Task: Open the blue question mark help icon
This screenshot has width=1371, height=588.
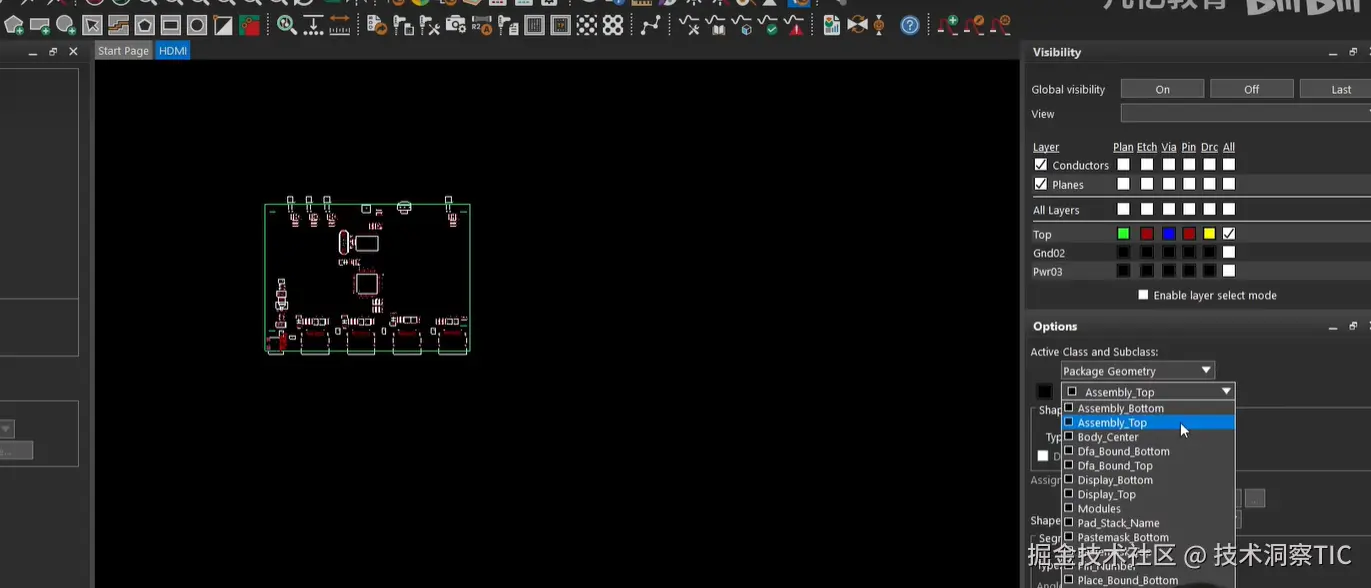Action: [x=909, y=25]
